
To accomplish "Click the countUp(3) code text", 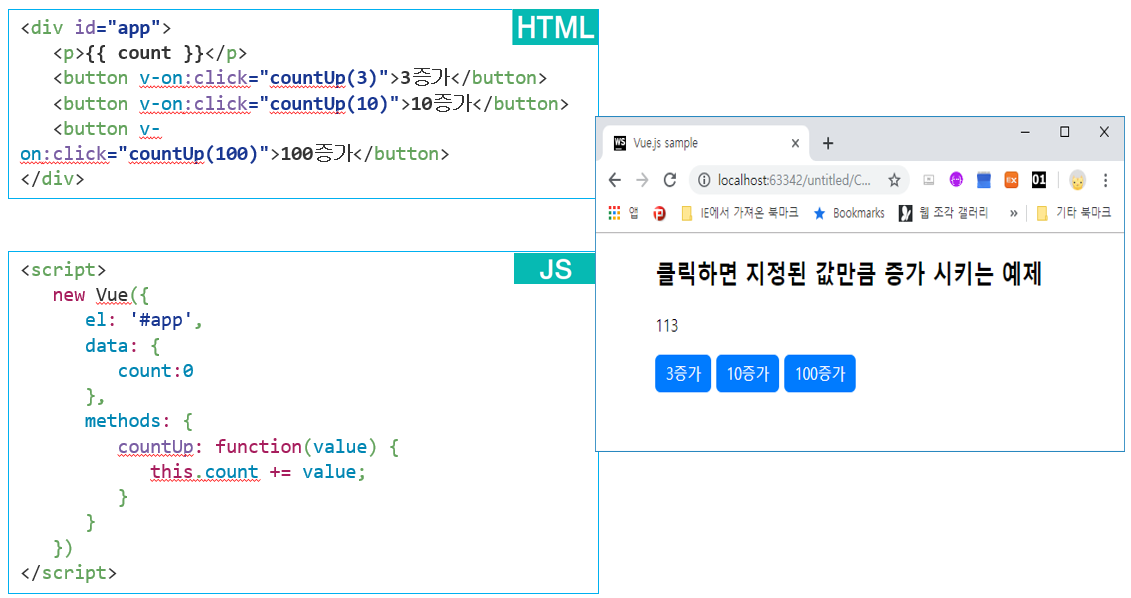I will click(x=324, y=78).
